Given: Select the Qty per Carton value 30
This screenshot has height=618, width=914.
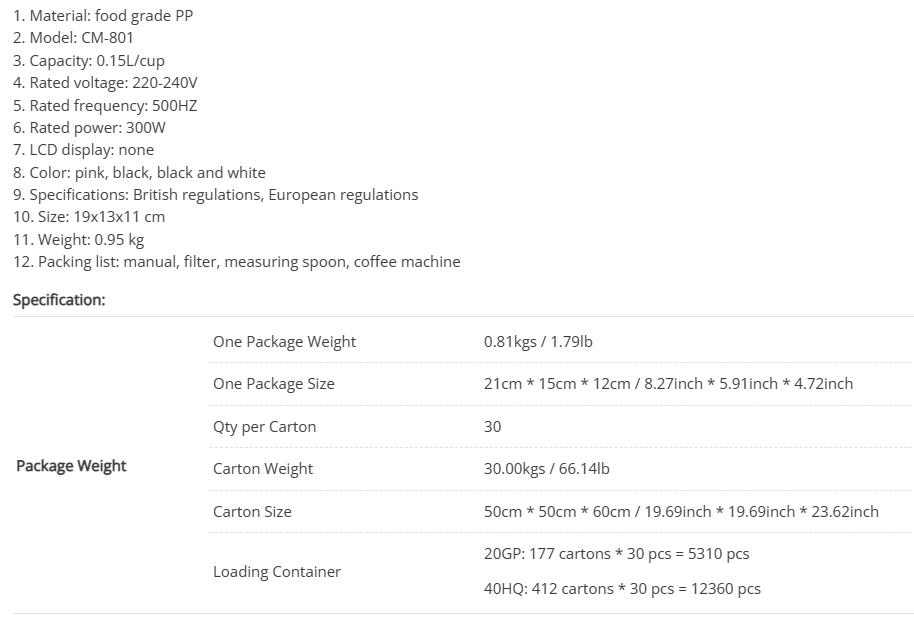Looking at the screenshot, I should point(493,427).
